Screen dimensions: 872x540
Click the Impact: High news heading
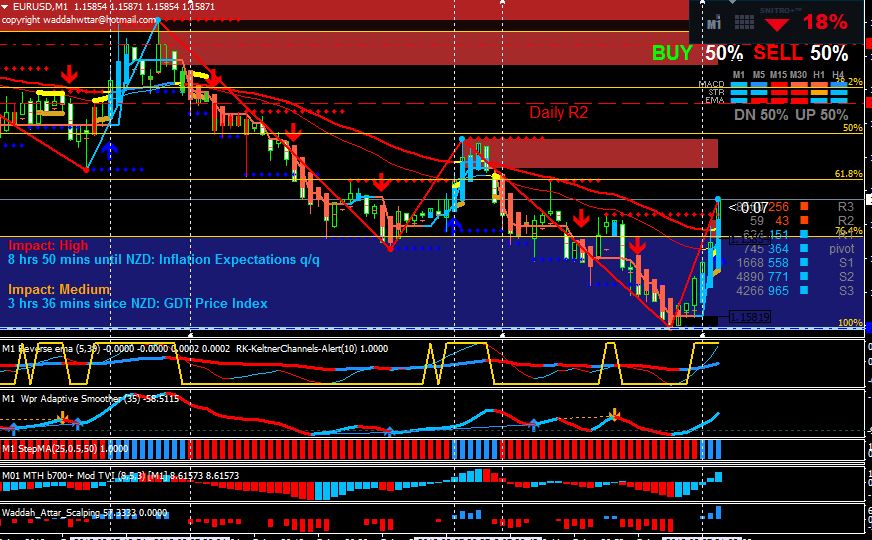coord(48,246)
